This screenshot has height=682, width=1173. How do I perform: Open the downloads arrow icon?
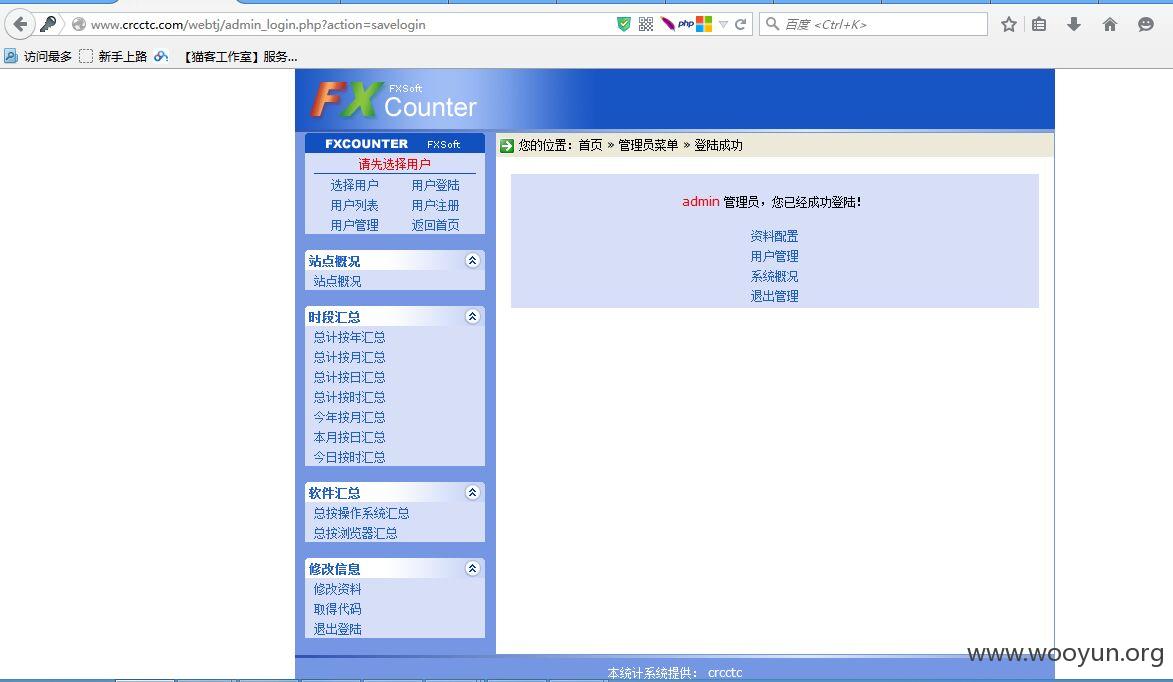1074,25
